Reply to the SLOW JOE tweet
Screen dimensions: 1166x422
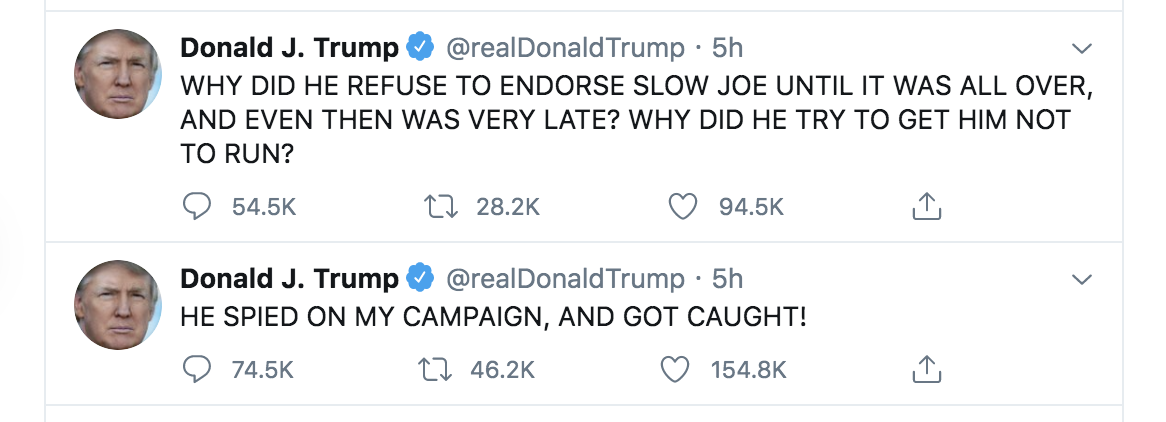tap(196, 206)
